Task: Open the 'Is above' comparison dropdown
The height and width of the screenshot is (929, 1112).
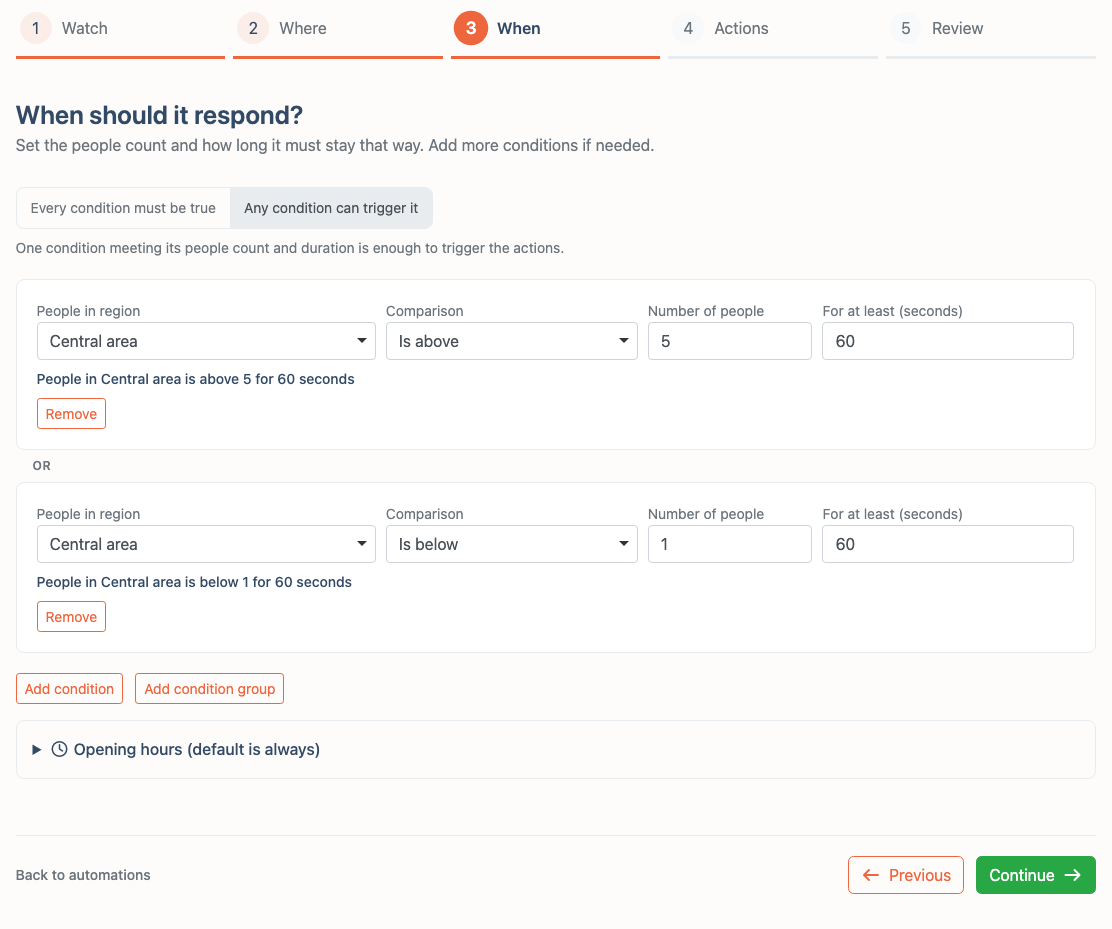Action: pyautogui.click(x=511, y=341)
